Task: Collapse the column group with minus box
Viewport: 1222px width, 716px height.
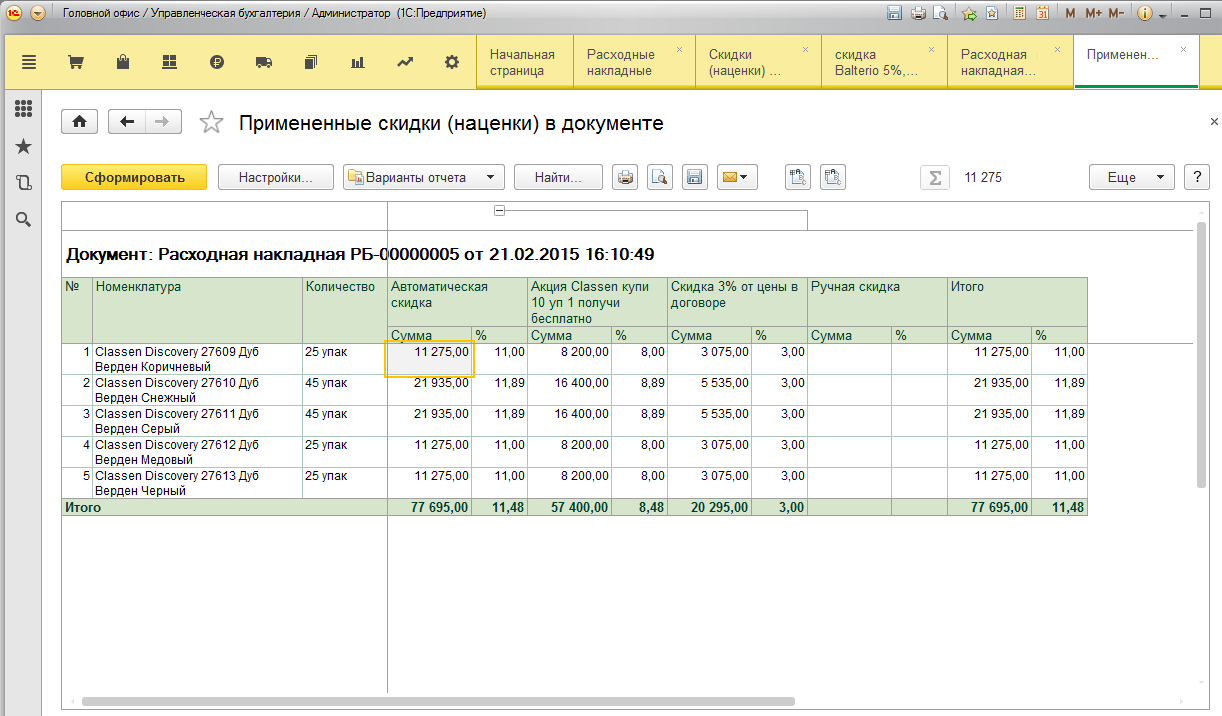Action: pos(499,210)
